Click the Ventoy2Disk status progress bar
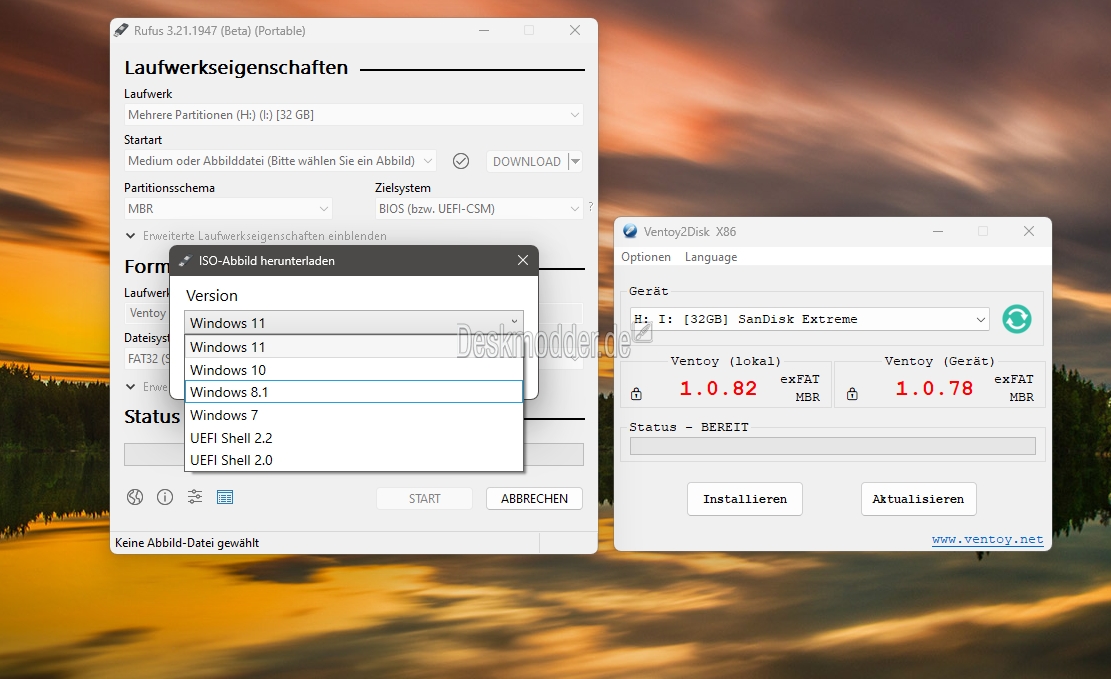1111x679 pixels. point(833,446)
